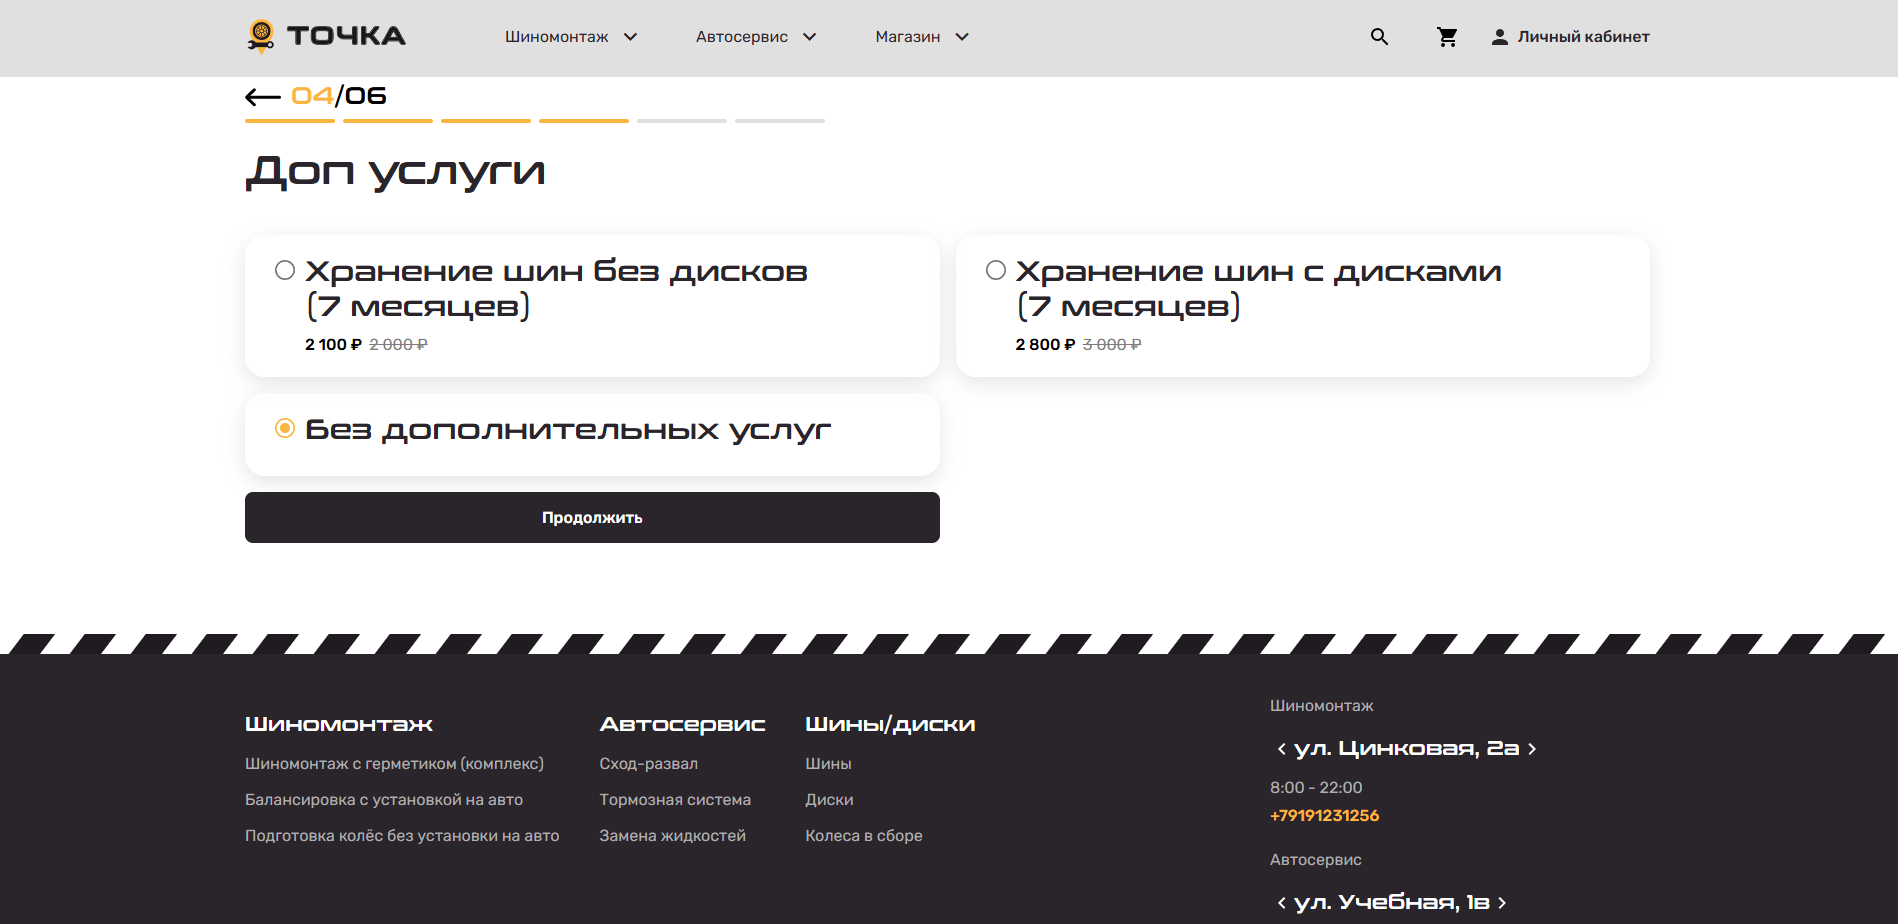This screenshot has width=1898, height=924.
Task: Show next address after ул. Цинковая, 2а
Action: 1532,749
